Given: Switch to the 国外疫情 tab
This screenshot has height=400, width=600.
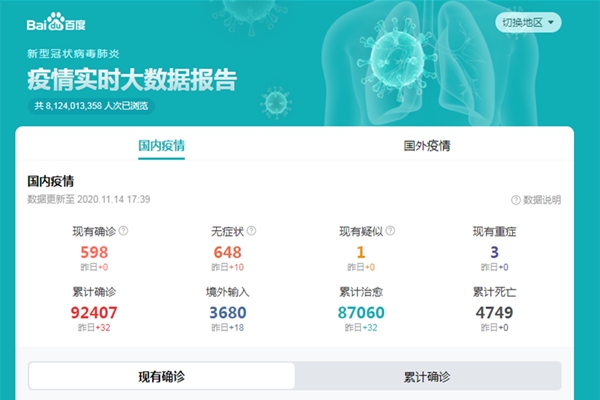Looking at the screenshot, I should point(427,146).
